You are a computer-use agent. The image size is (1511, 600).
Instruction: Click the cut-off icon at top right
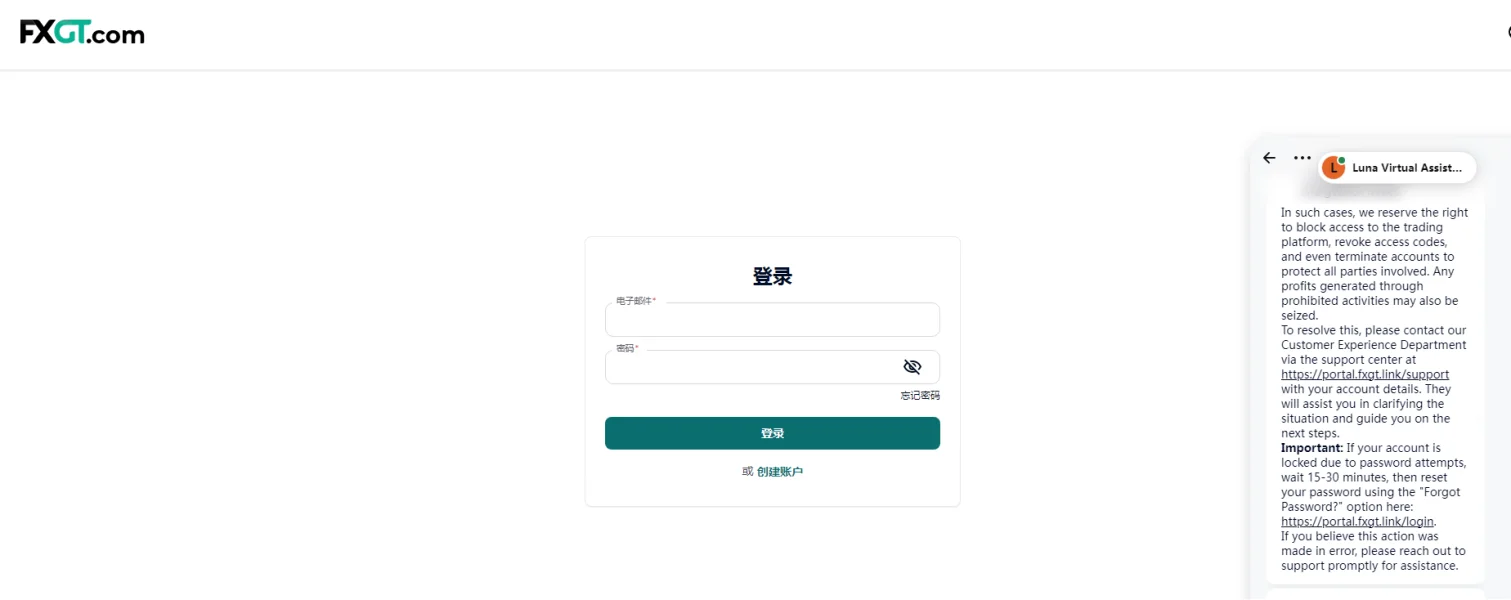coord(1508,32)
